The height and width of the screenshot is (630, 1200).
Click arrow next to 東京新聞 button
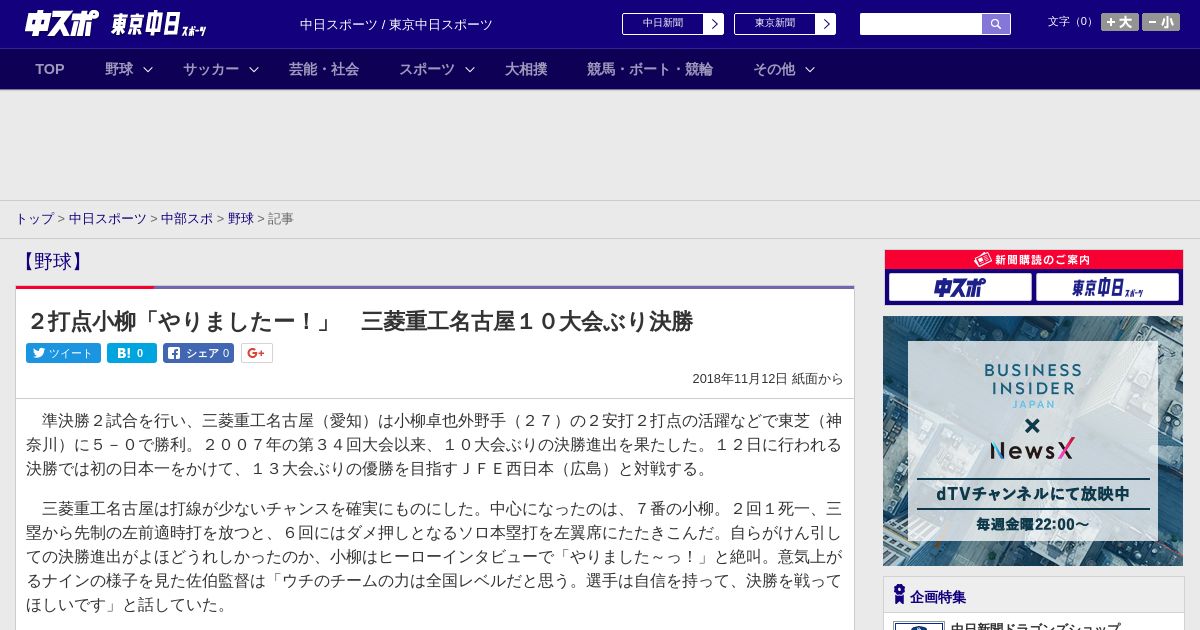tap(825, 24)
